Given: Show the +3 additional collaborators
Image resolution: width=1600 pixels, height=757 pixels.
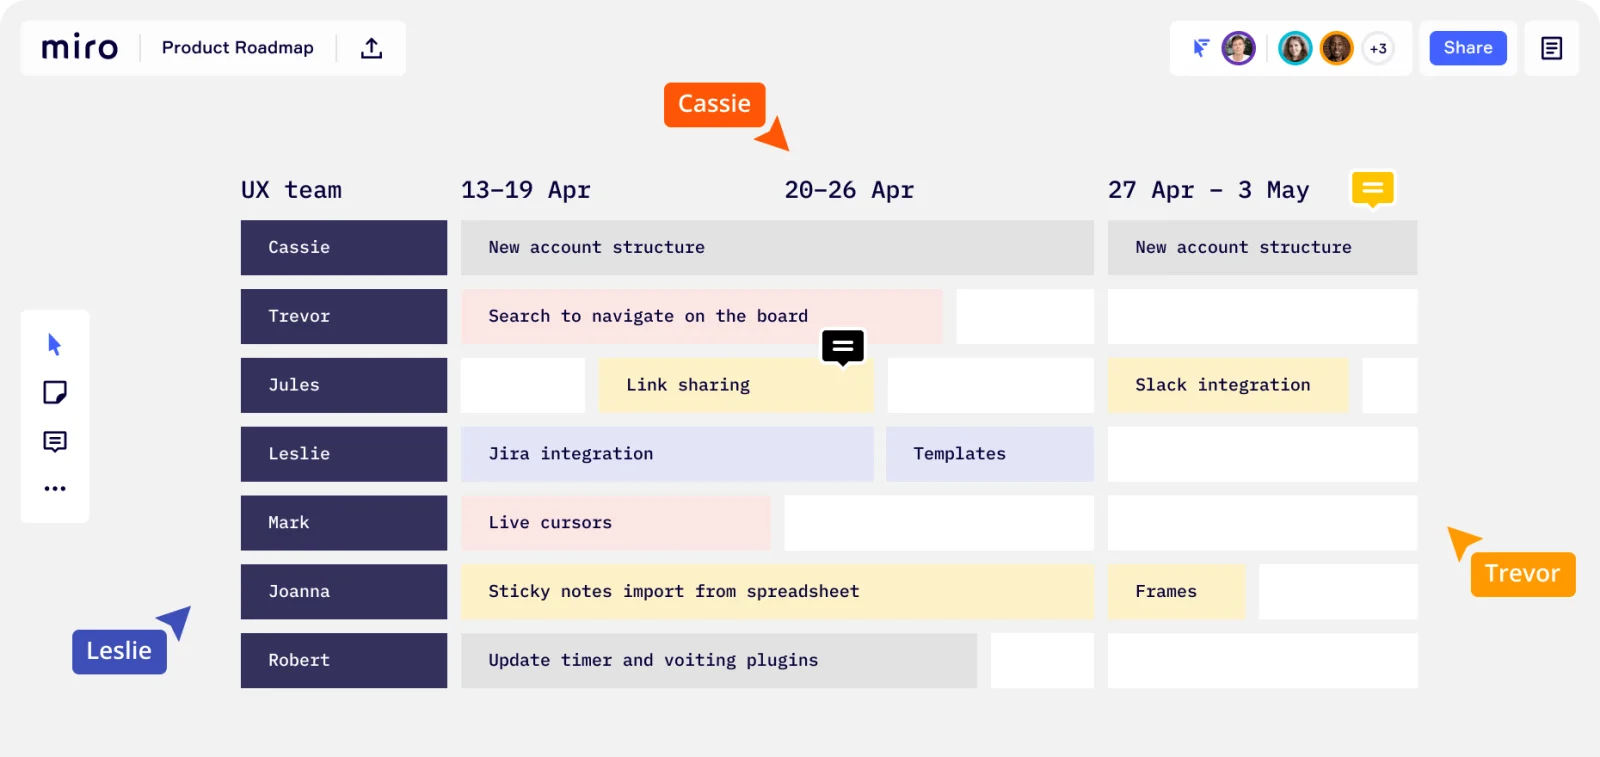Looking at the screenshot, I should point(1378,48).
